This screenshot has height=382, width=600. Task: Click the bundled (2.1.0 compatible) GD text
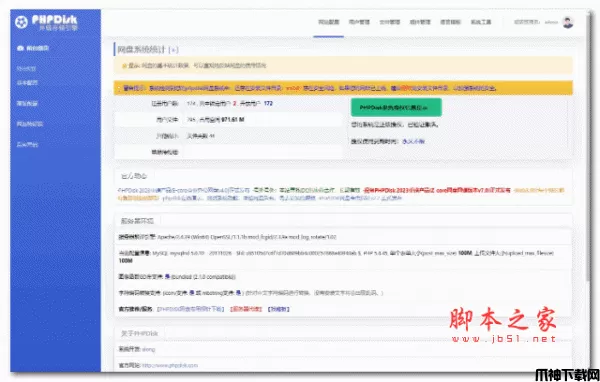[x=203, y=277]
